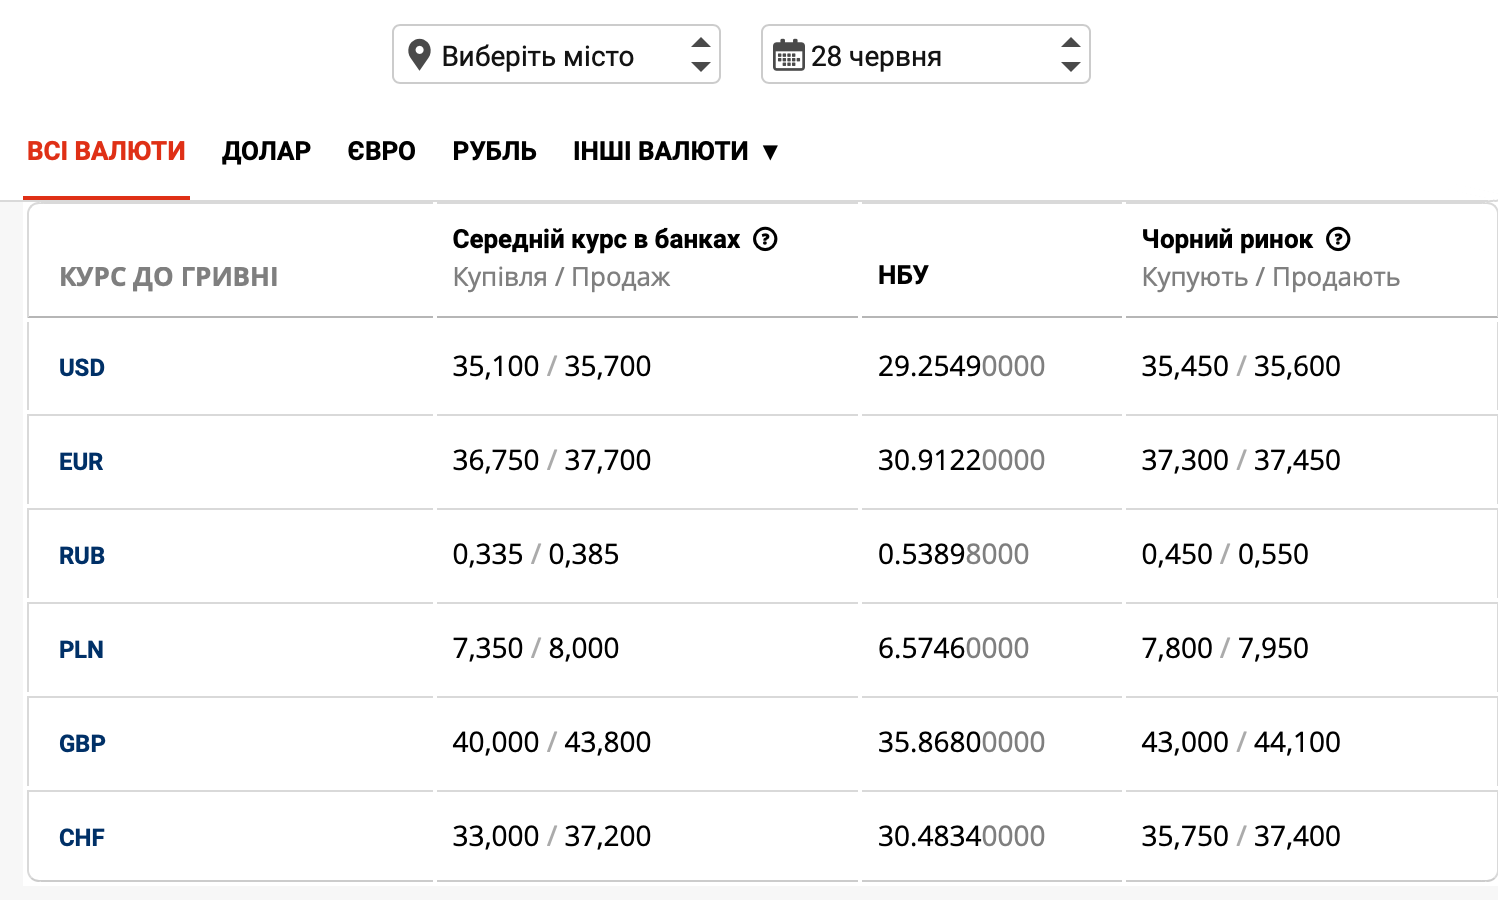Click the up/down arrows of date selector
The width and height of the screenshot is (1498, 900).
[x=1070, y=55]
